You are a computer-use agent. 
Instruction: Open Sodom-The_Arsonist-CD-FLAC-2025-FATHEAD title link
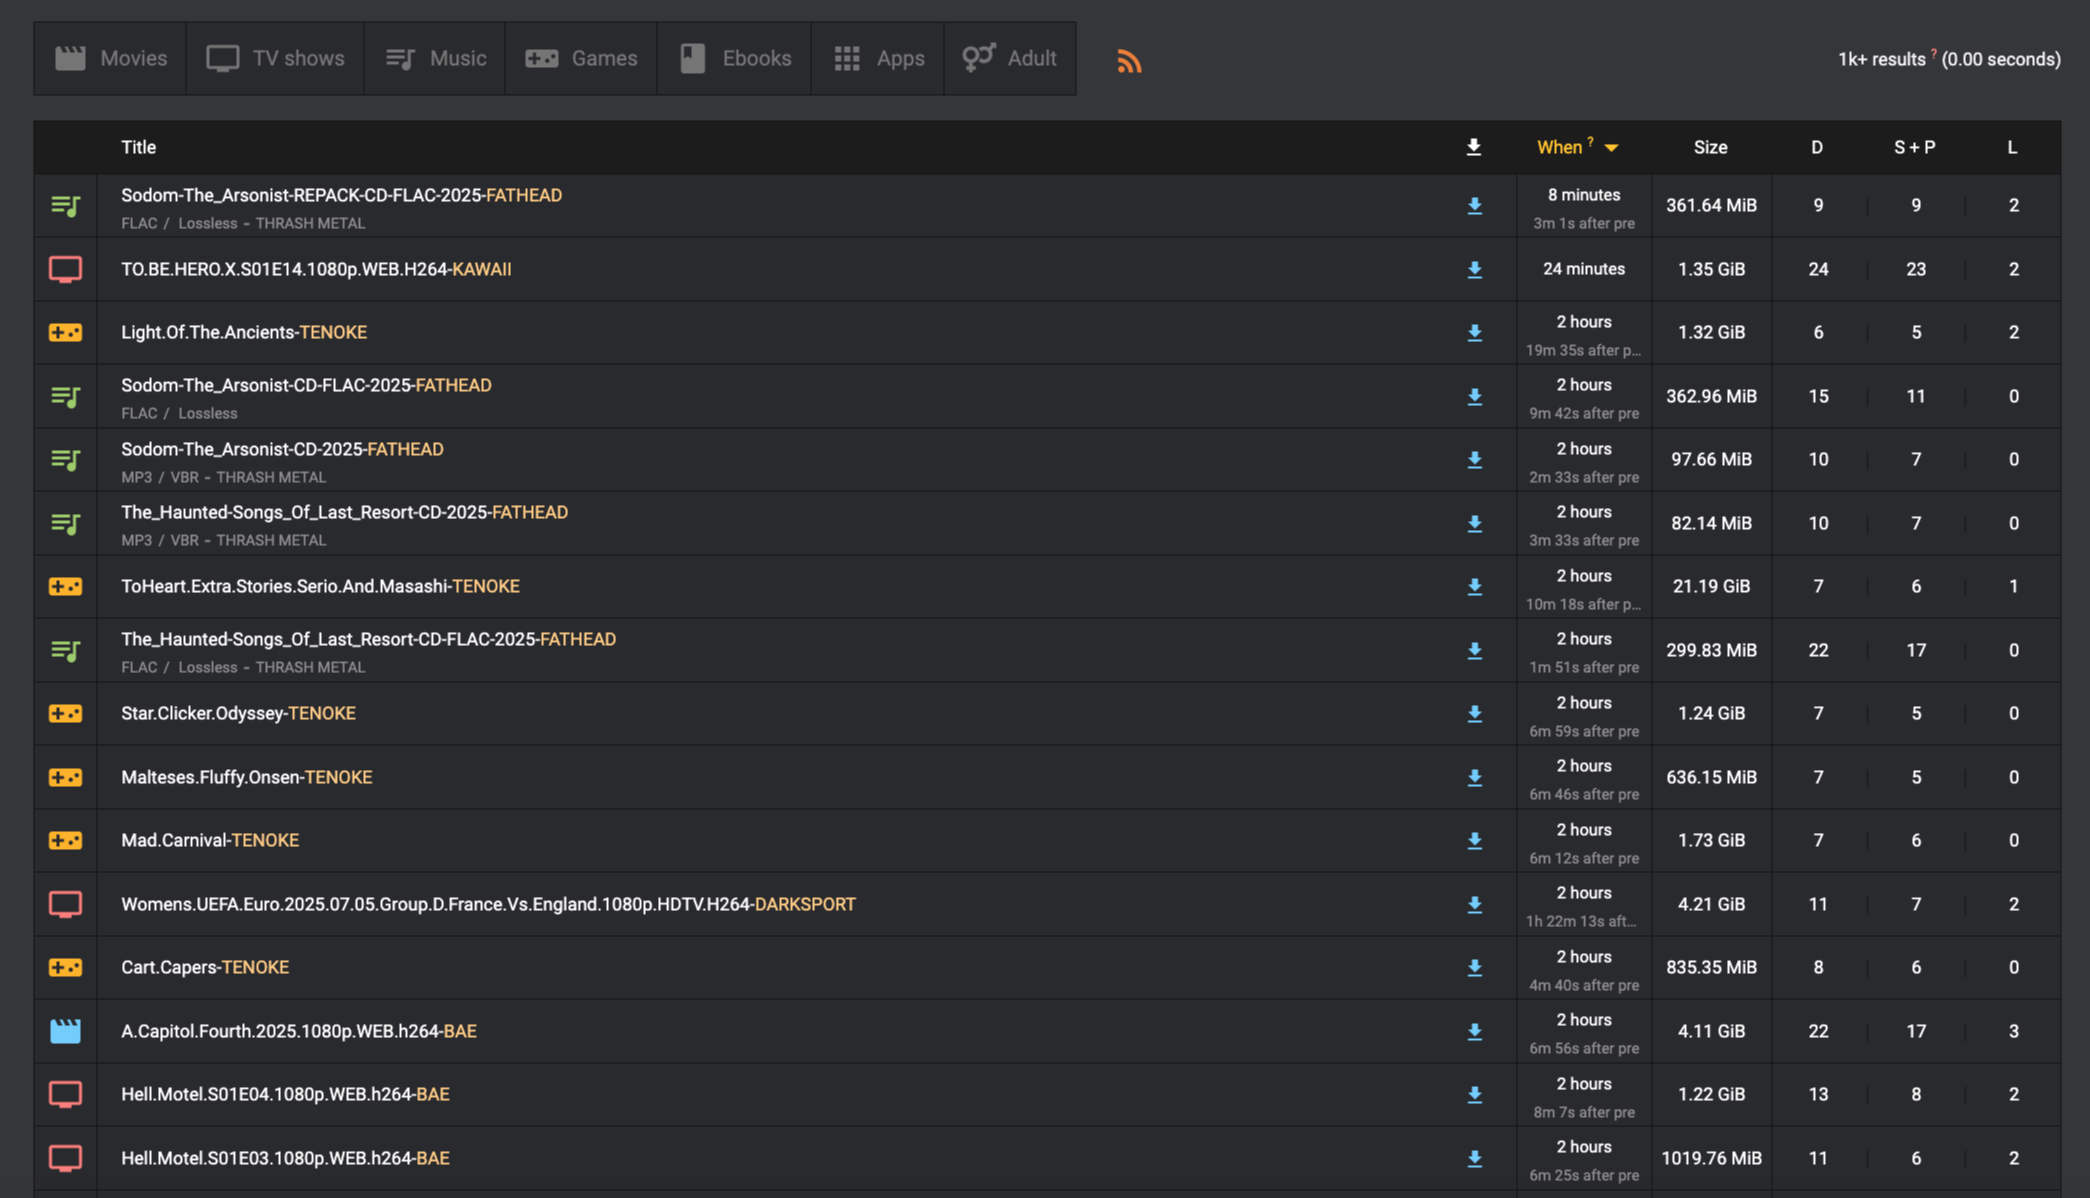tap(306, 385)
